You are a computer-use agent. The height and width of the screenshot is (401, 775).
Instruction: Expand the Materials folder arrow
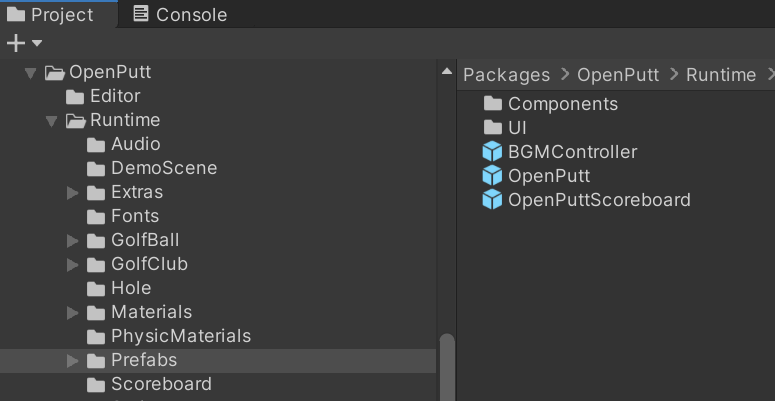tap(73, 313)
